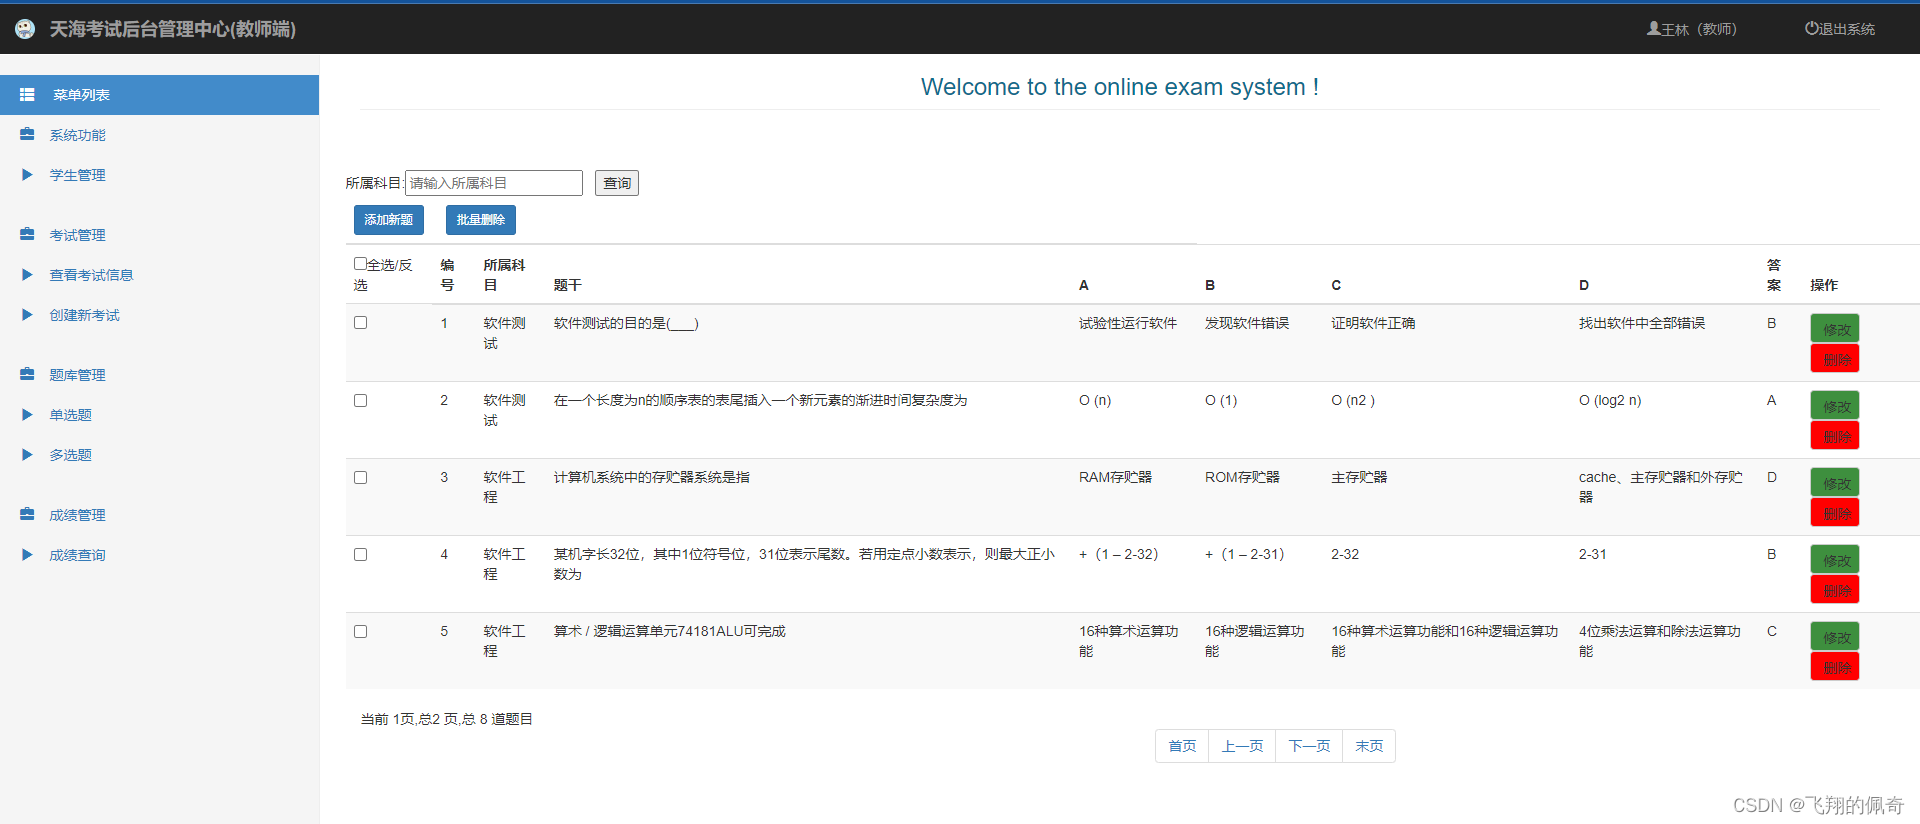
Task: Check the box for question 1
Action: 360,322
